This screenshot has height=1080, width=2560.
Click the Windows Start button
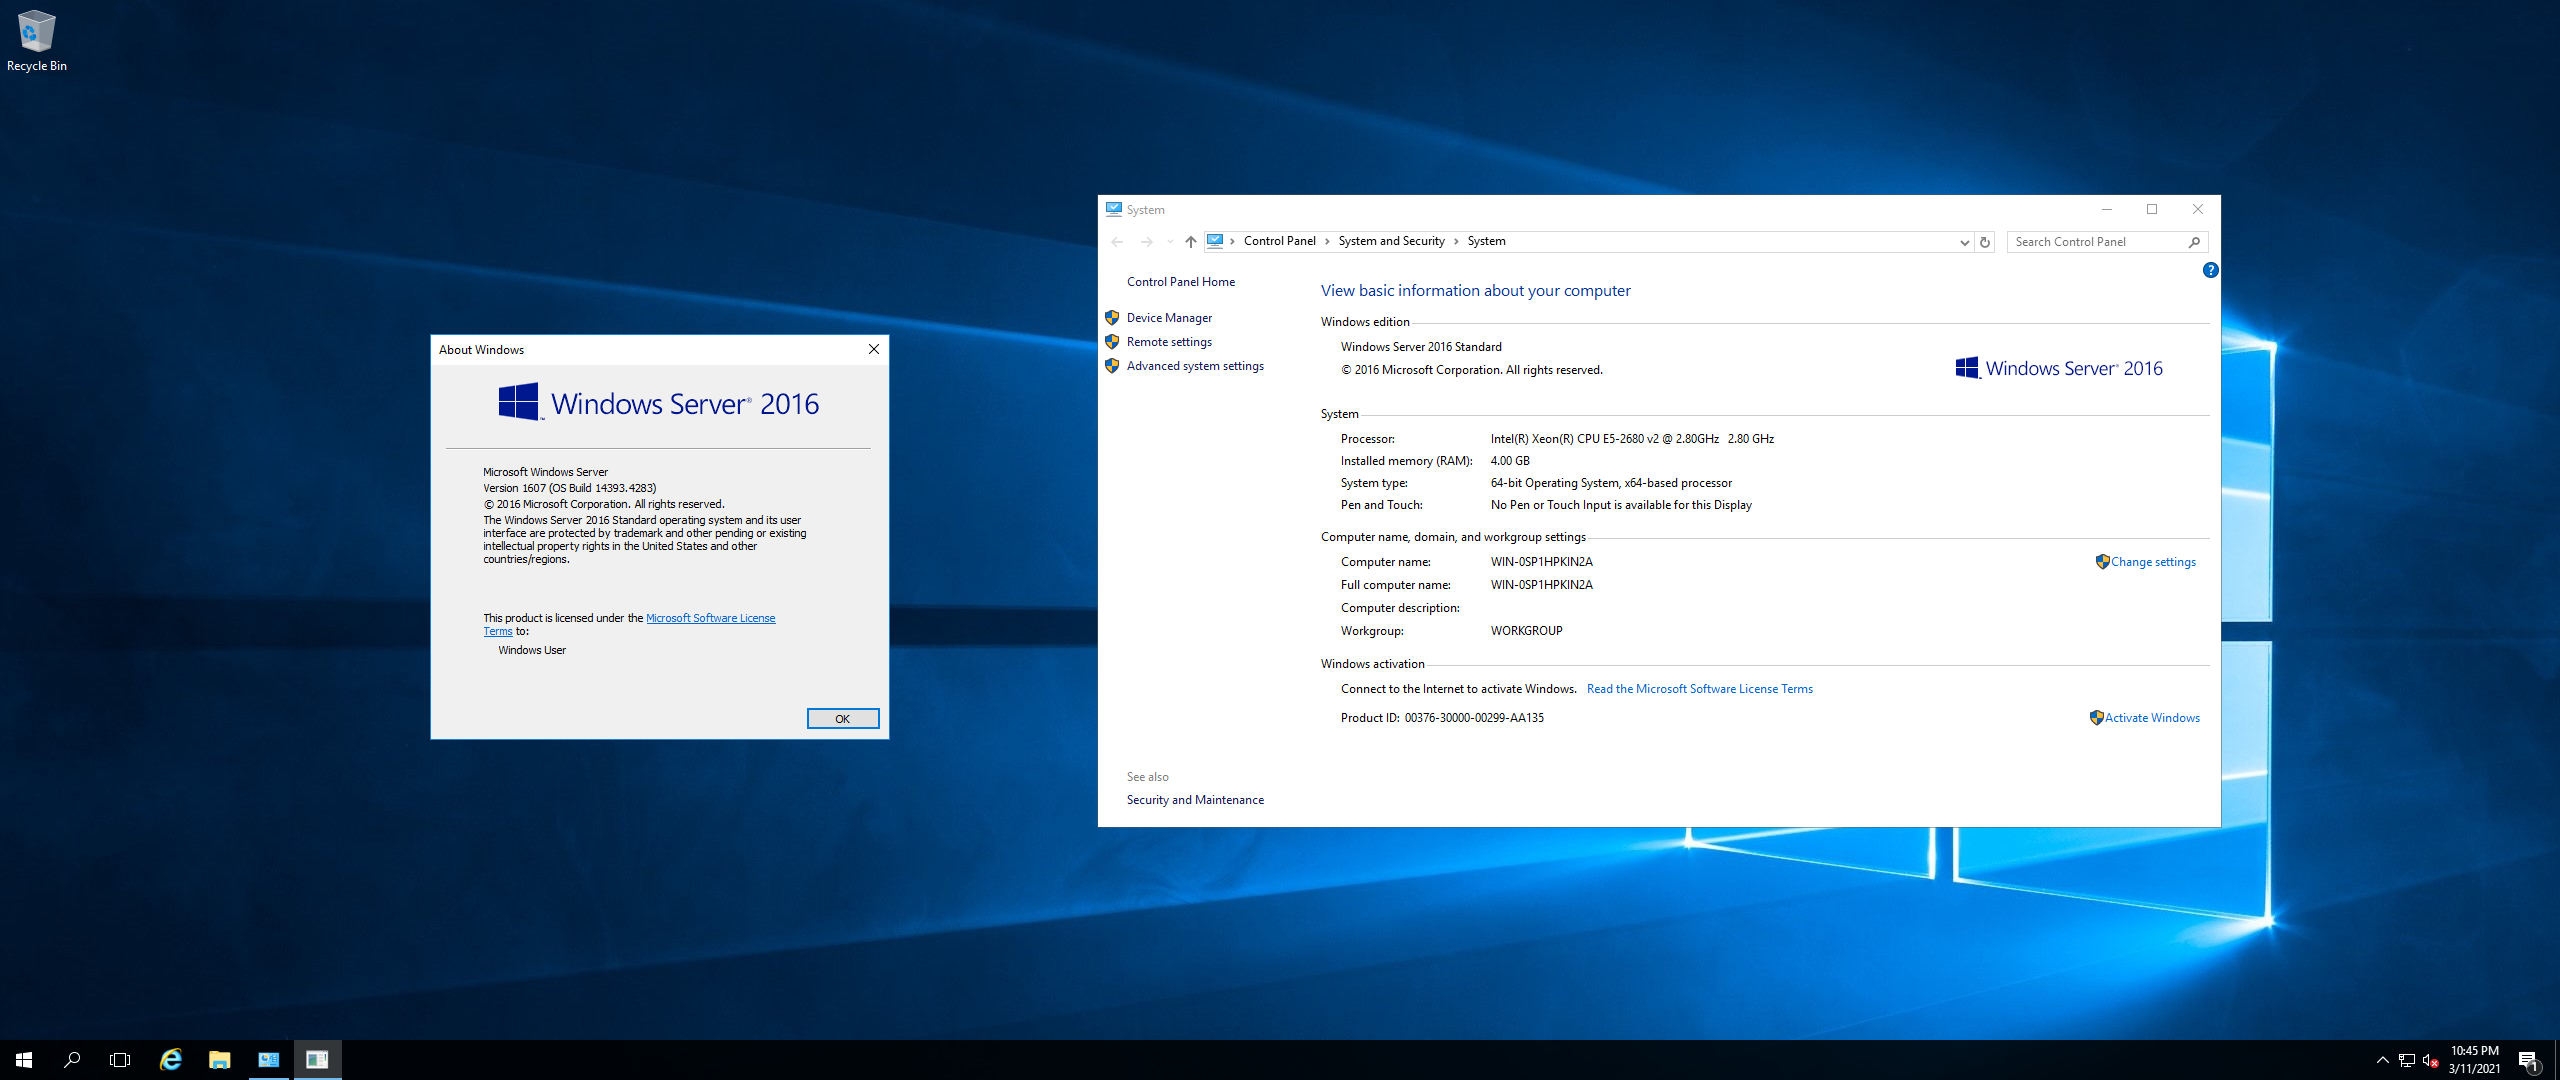pos(24,1060)
